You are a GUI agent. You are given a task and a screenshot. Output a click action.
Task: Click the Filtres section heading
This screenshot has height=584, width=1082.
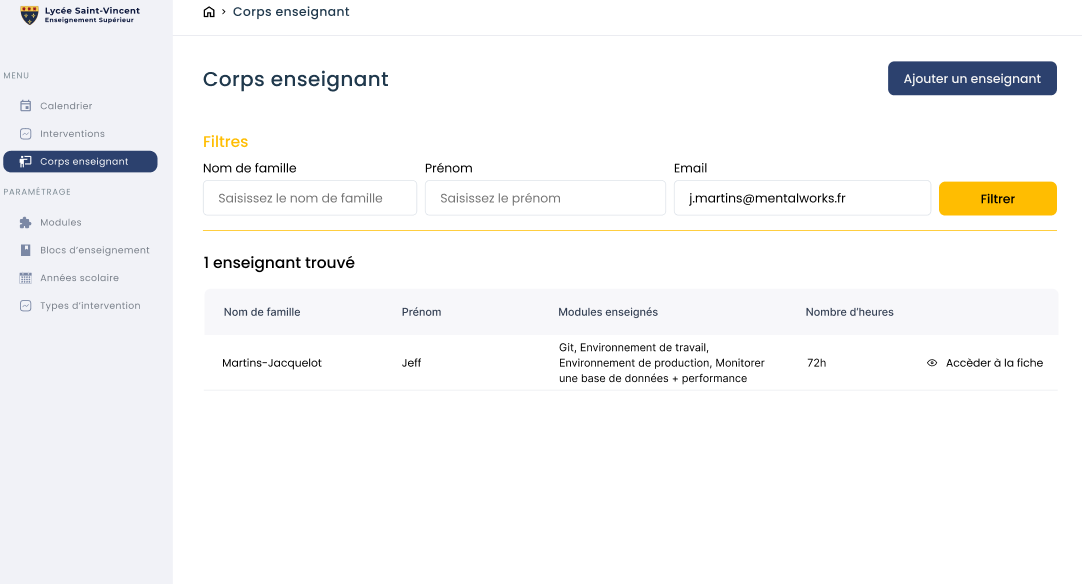pos(225,142)
